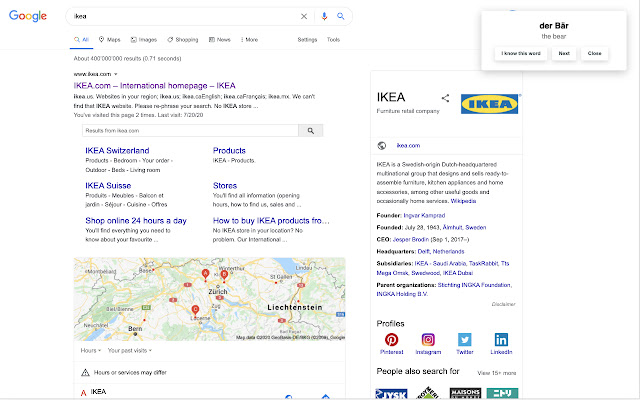Viewport: 640px width, 400px height.
Task: Click the blue magnifier search icon
Action: click(x=340, y=16)
